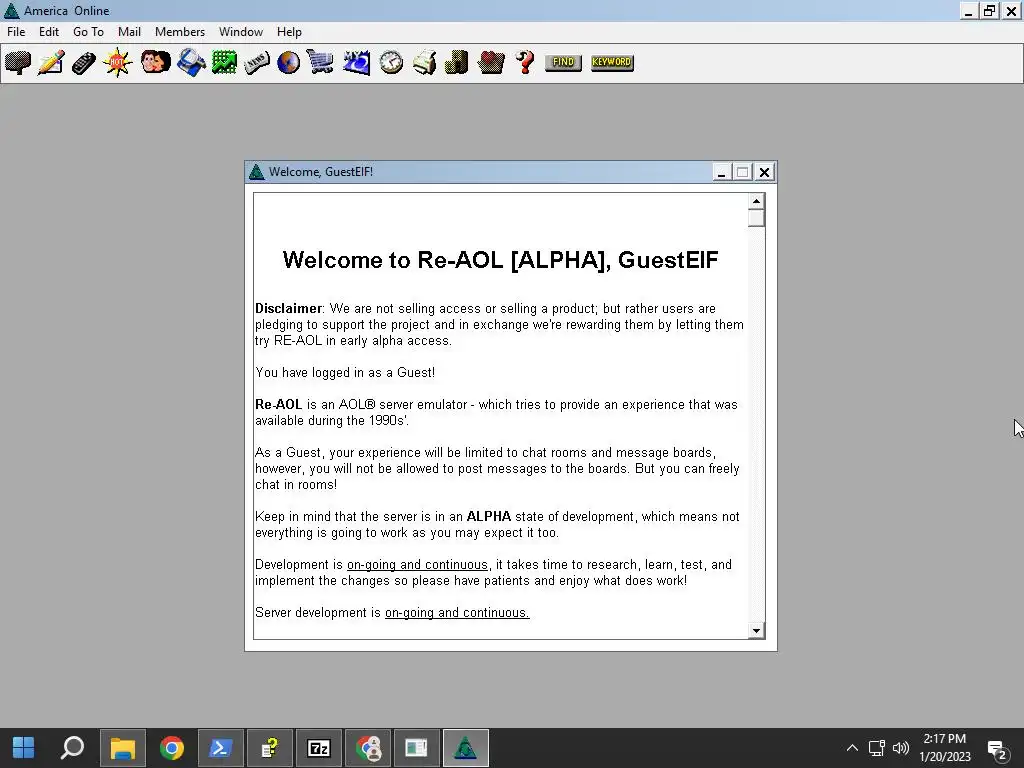Click the My AOL icon

coord(357,63)
